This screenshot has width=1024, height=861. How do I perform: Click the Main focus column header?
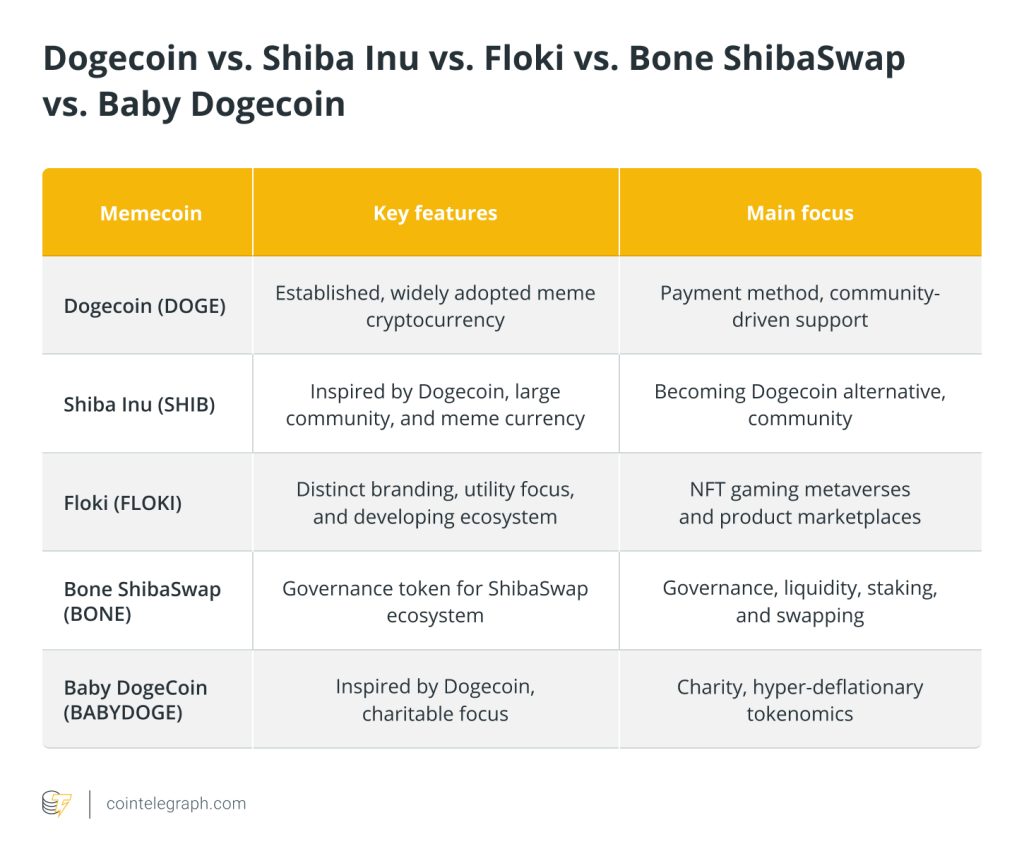800,213
